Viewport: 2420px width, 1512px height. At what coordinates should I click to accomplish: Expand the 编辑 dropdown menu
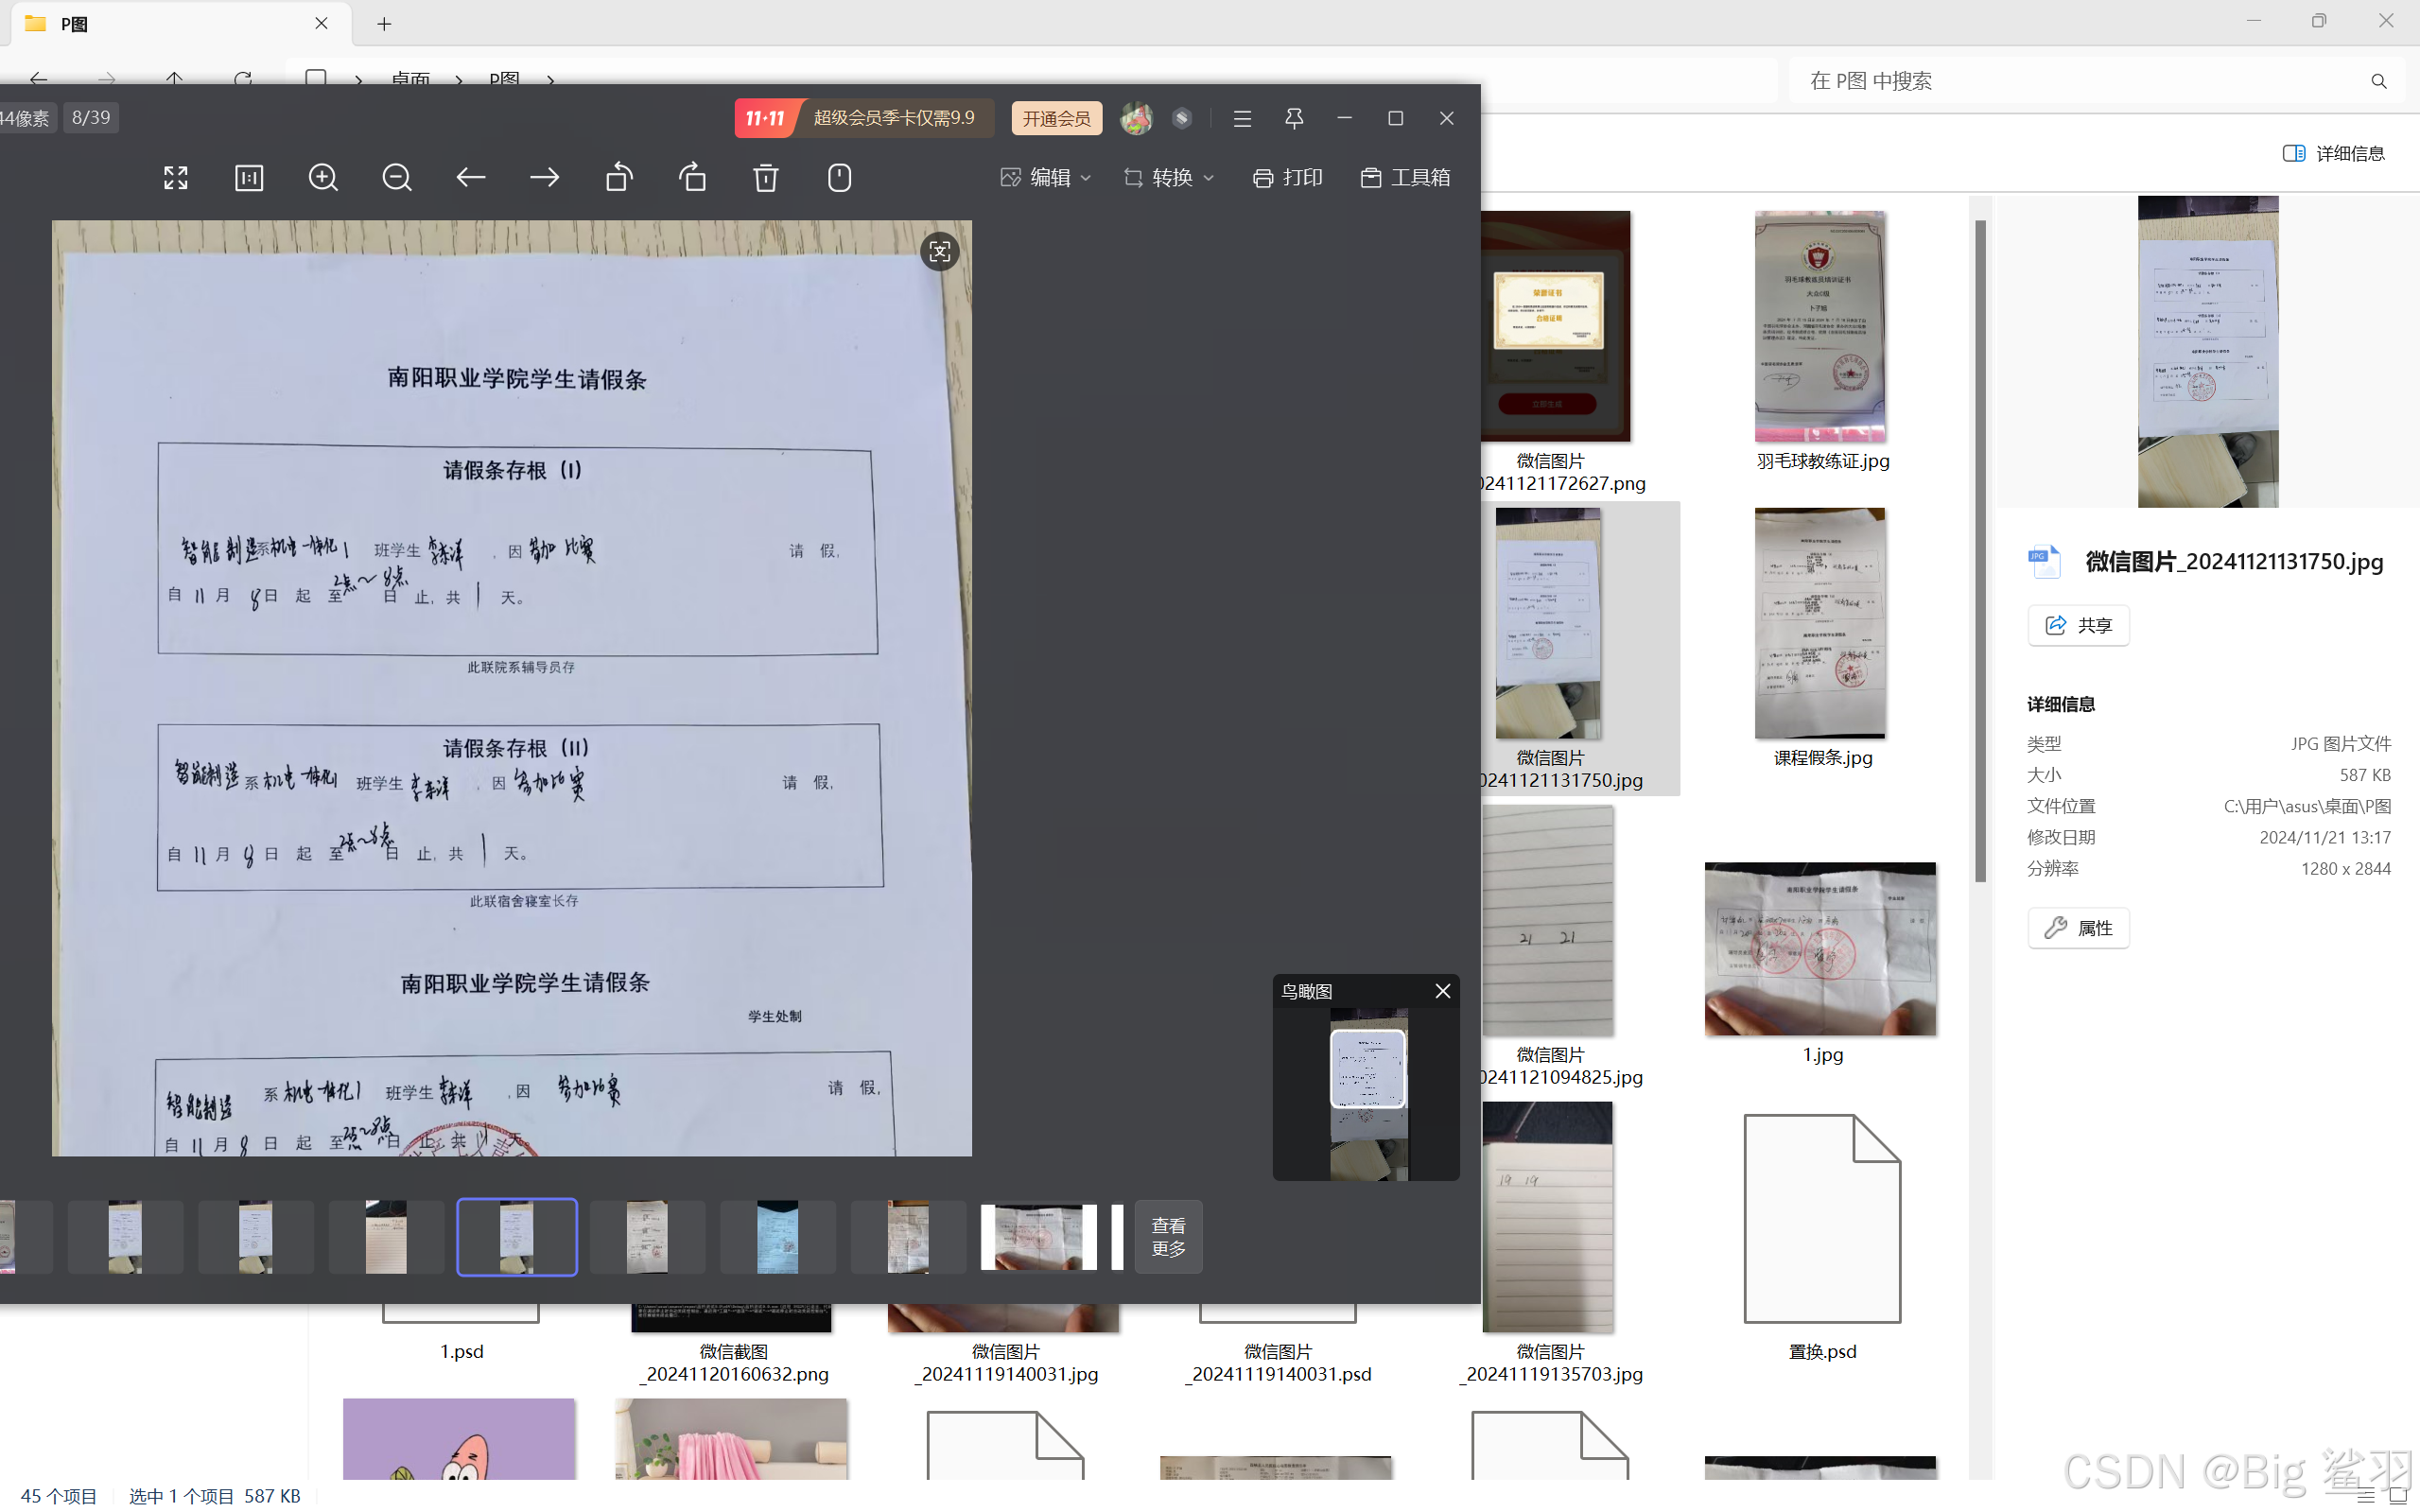pos(1046,178)
